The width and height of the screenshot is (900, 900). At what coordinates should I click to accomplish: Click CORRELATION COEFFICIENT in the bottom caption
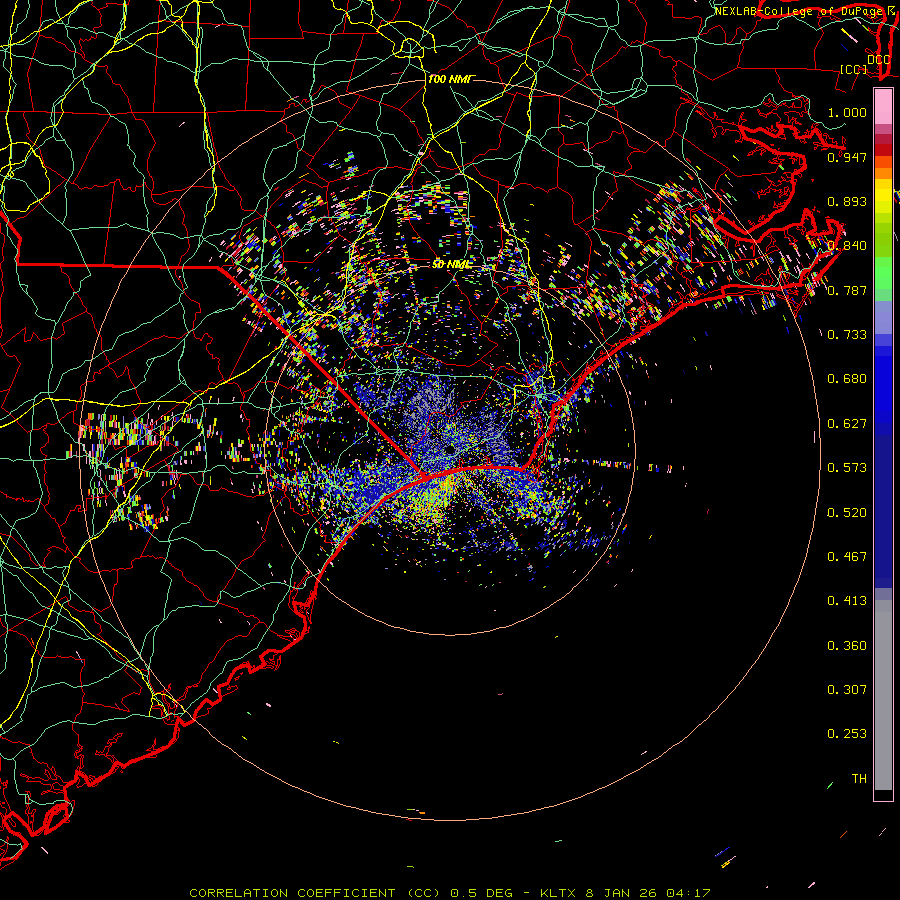[292, 893]
